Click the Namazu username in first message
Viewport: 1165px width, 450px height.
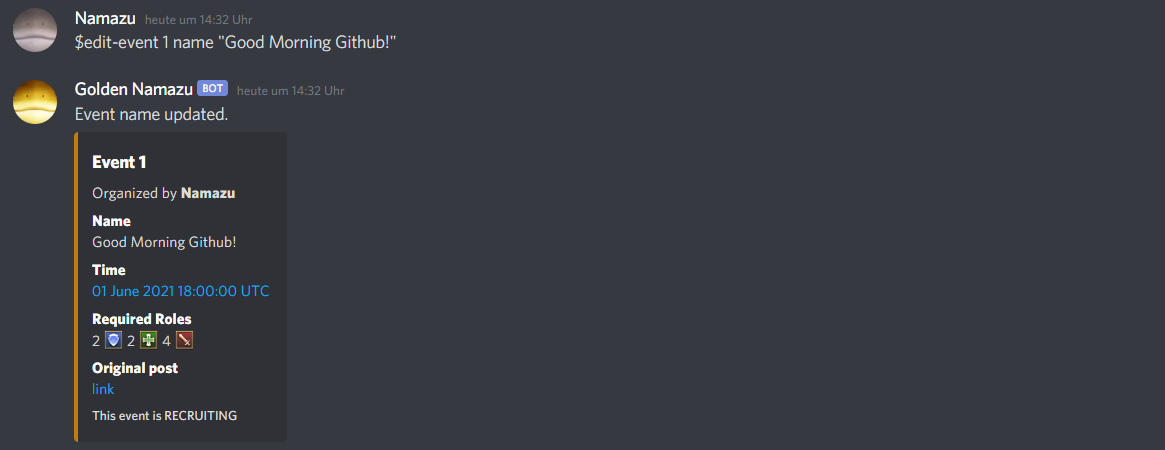(x=106, y=18)
